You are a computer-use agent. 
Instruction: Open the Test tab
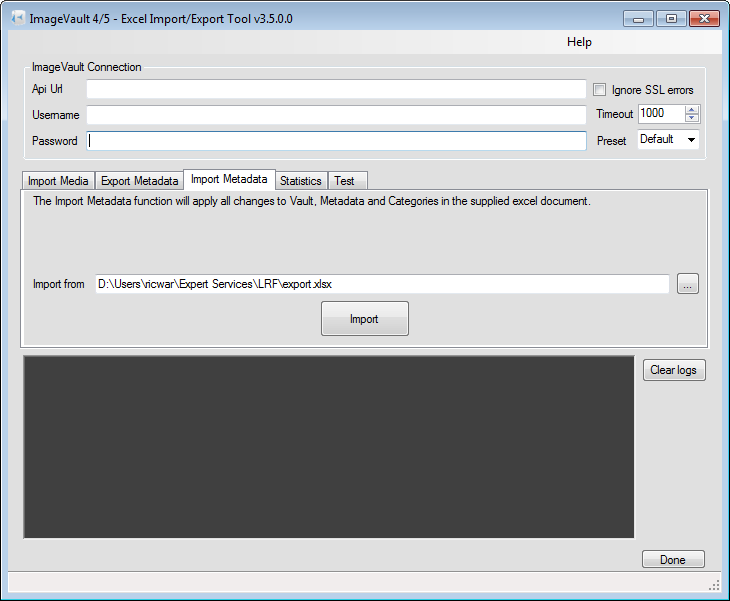pos(347,181)
